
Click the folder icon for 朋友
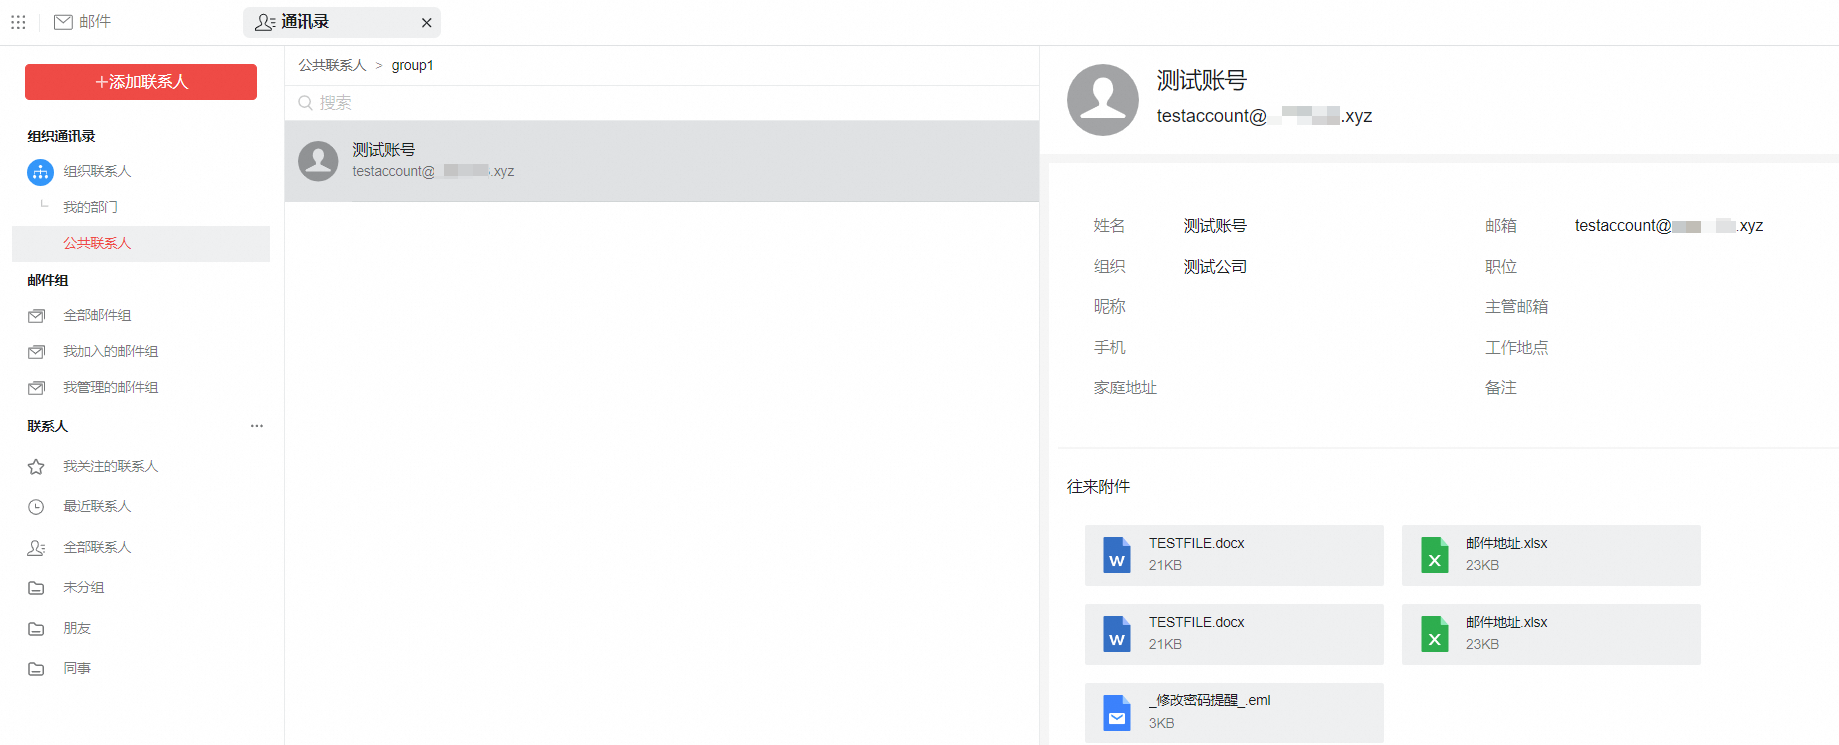36,629
